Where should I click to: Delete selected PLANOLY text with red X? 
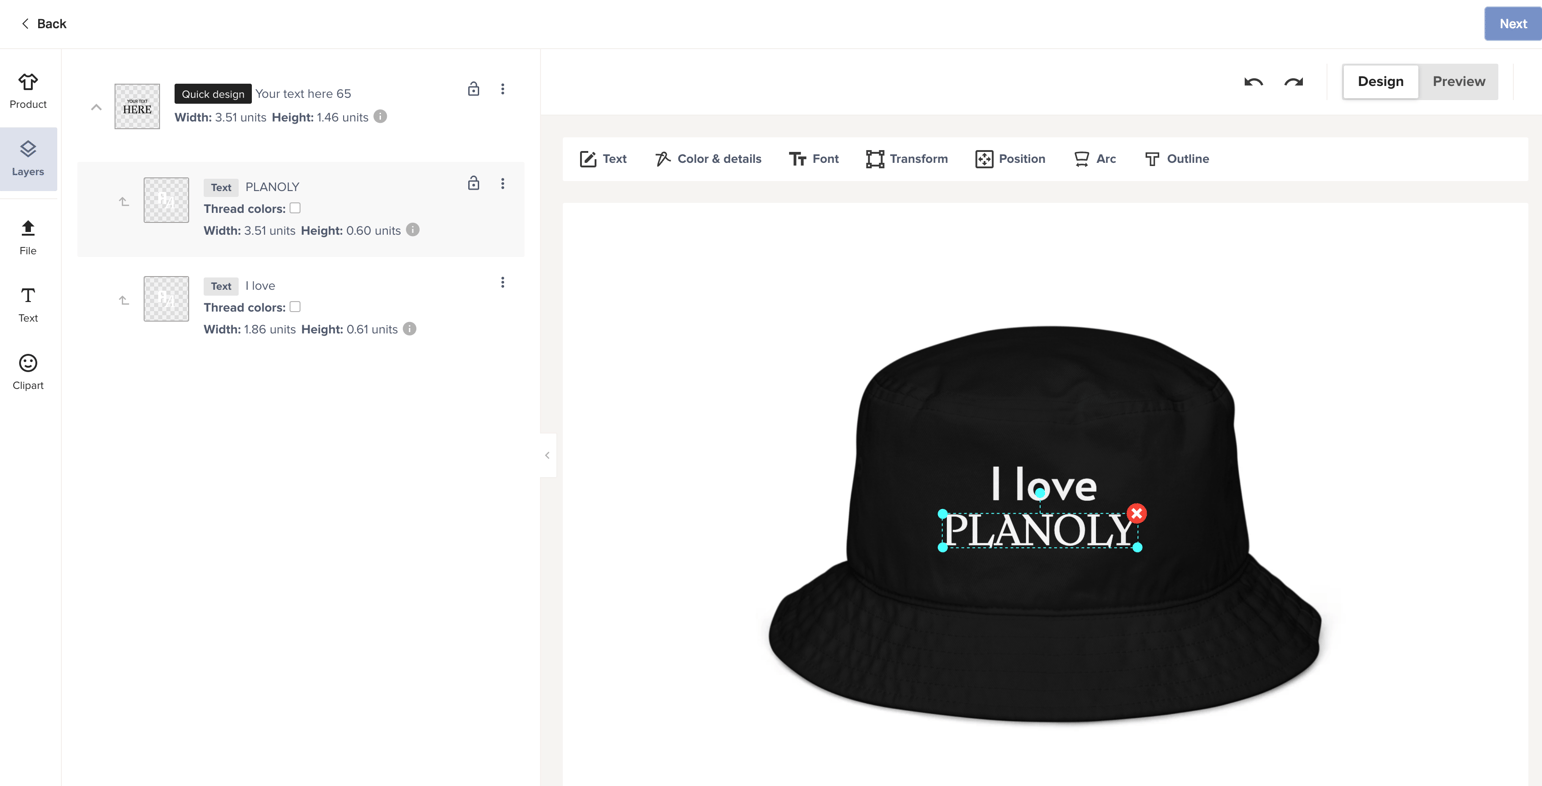[x=1137, y=513]
